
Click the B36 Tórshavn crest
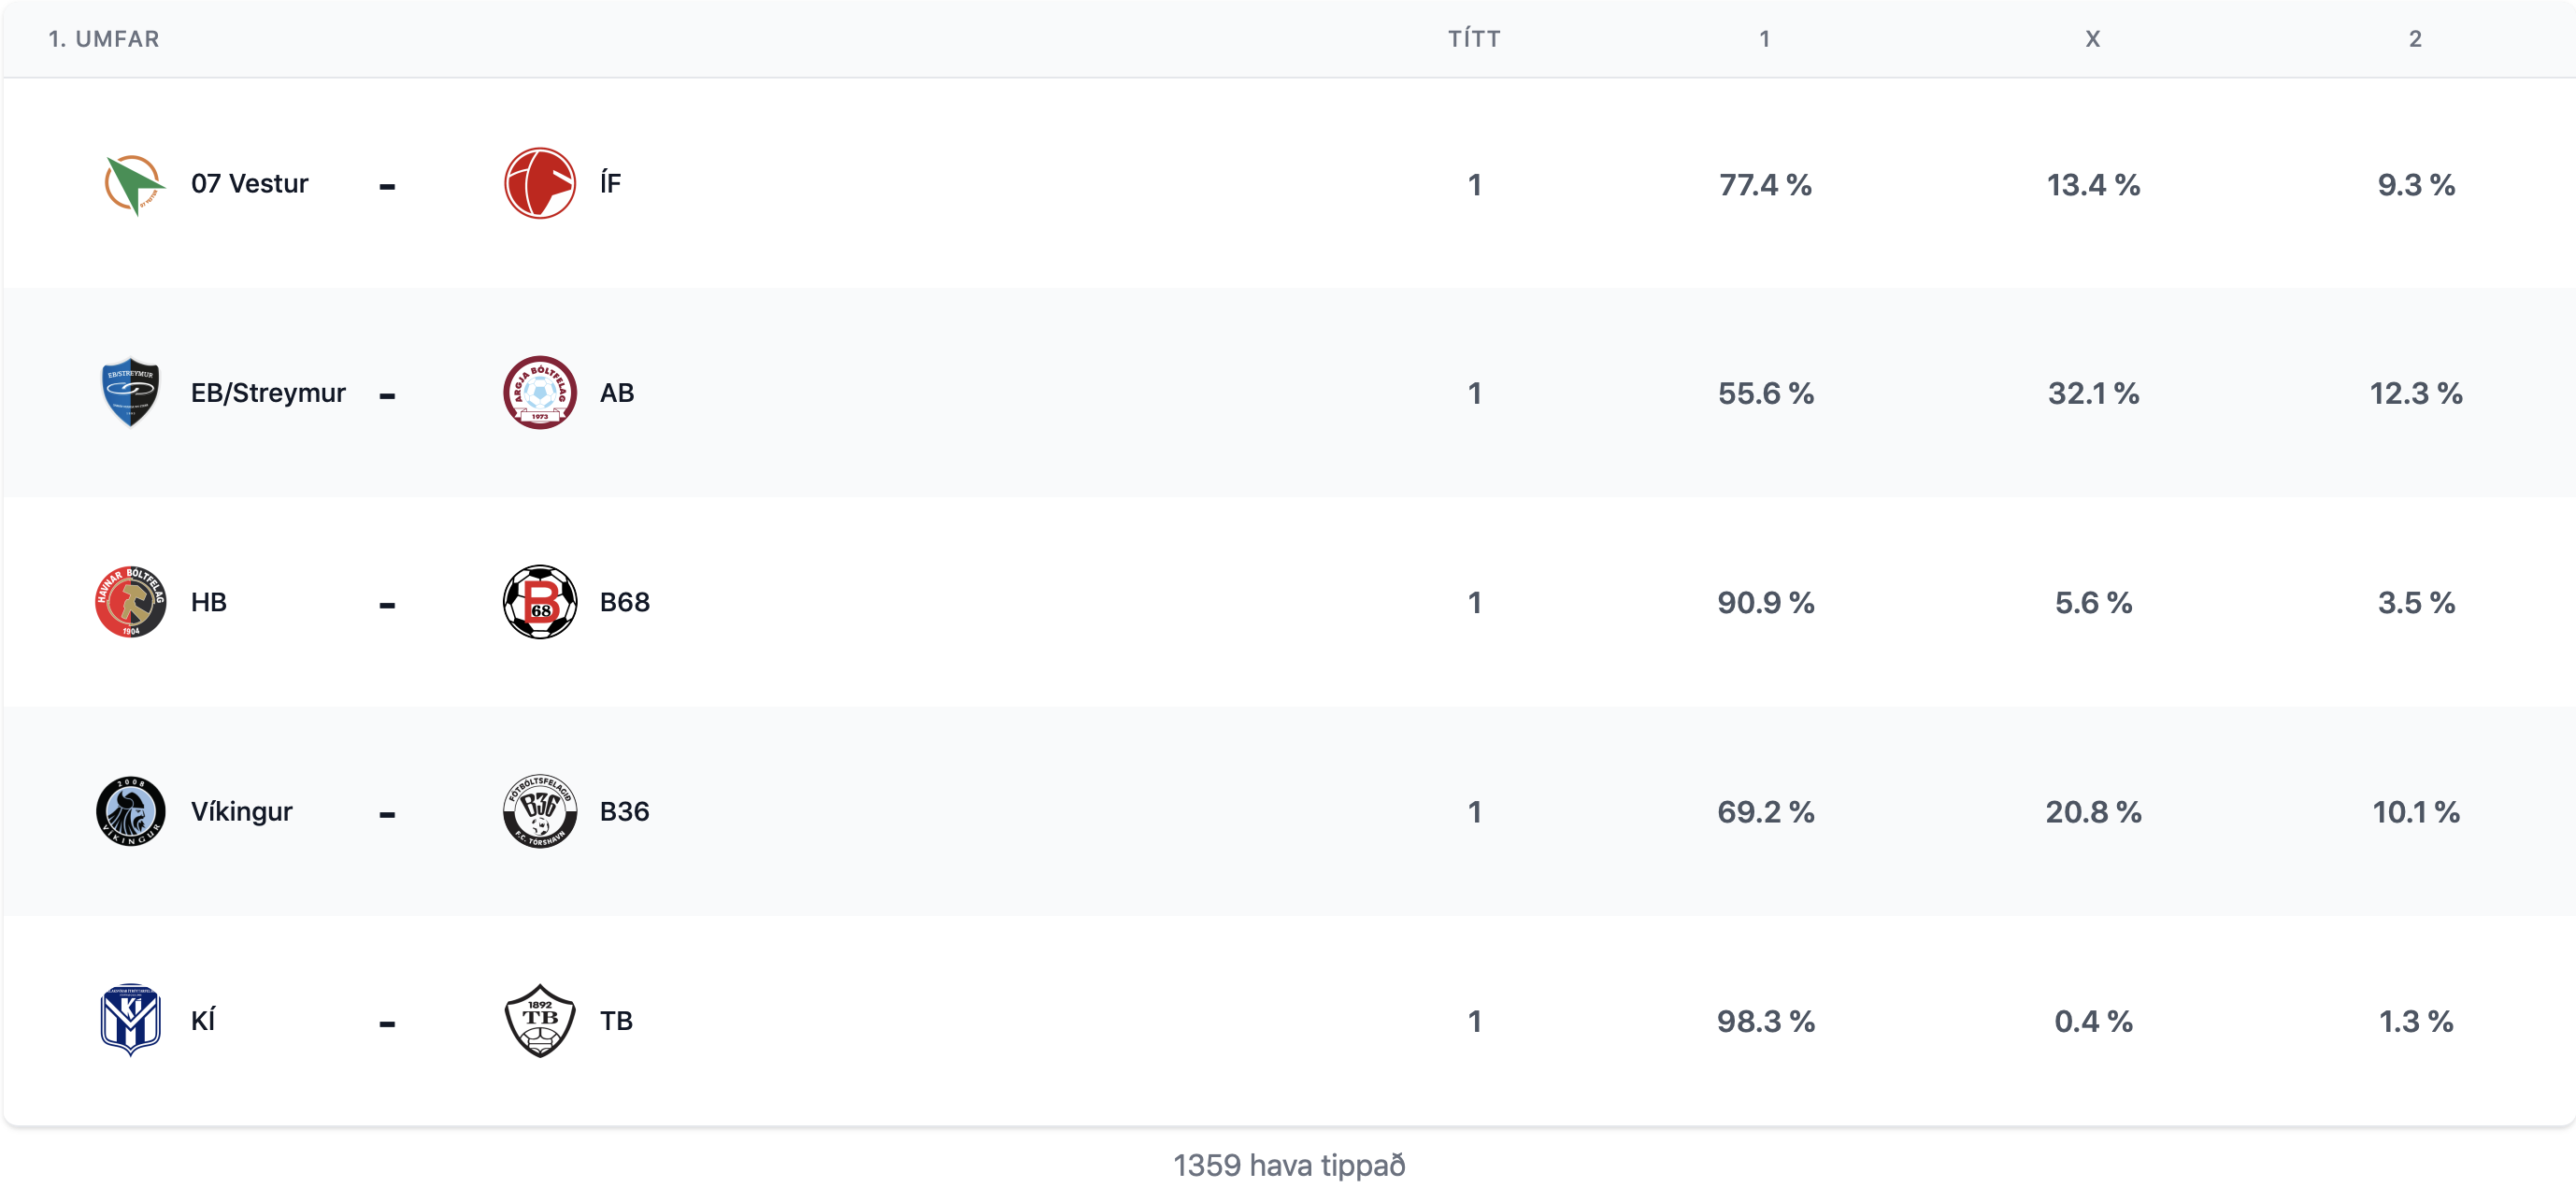tap(540, 811)
